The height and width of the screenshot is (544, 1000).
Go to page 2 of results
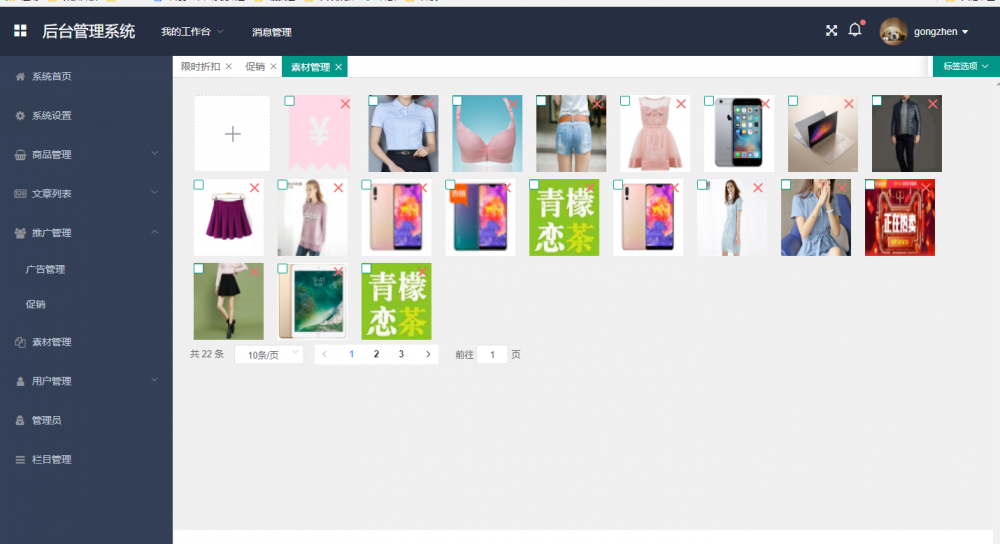(x=376, y=355)
